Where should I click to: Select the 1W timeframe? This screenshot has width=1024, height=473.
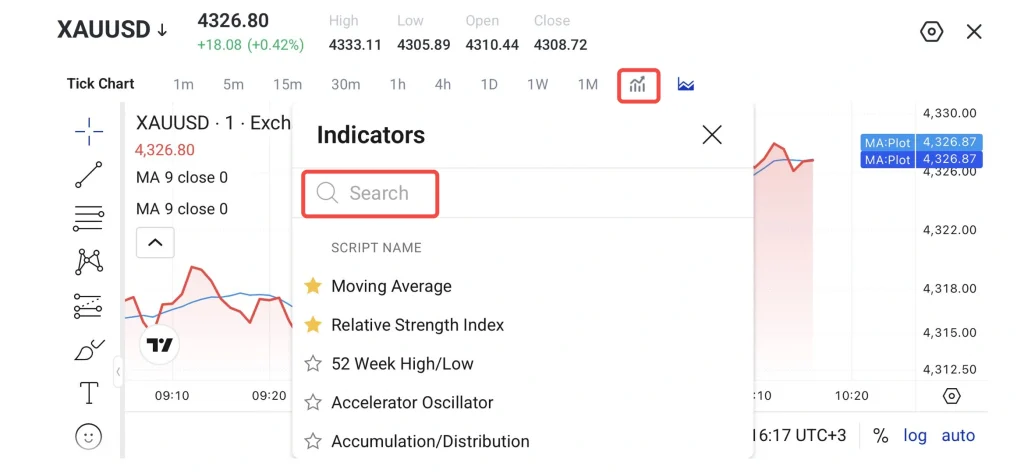point(537,84)
